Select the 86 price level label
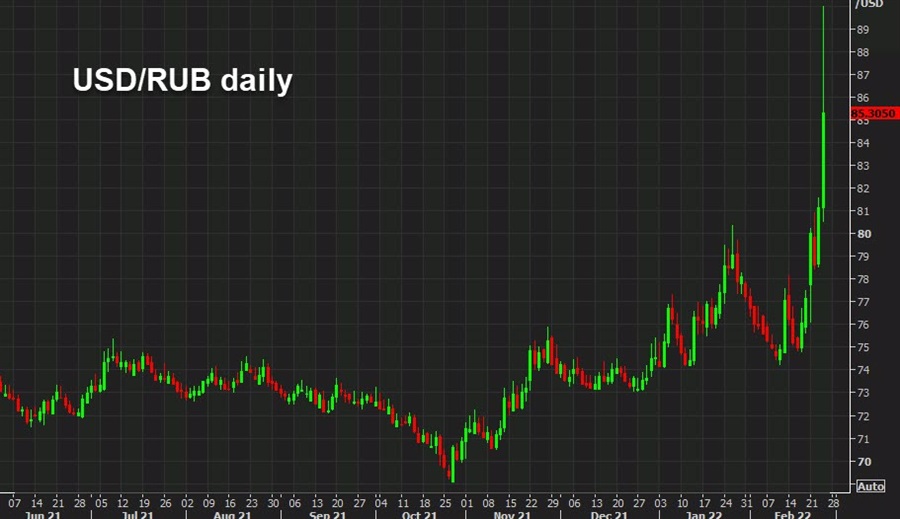 click(863, 98)
